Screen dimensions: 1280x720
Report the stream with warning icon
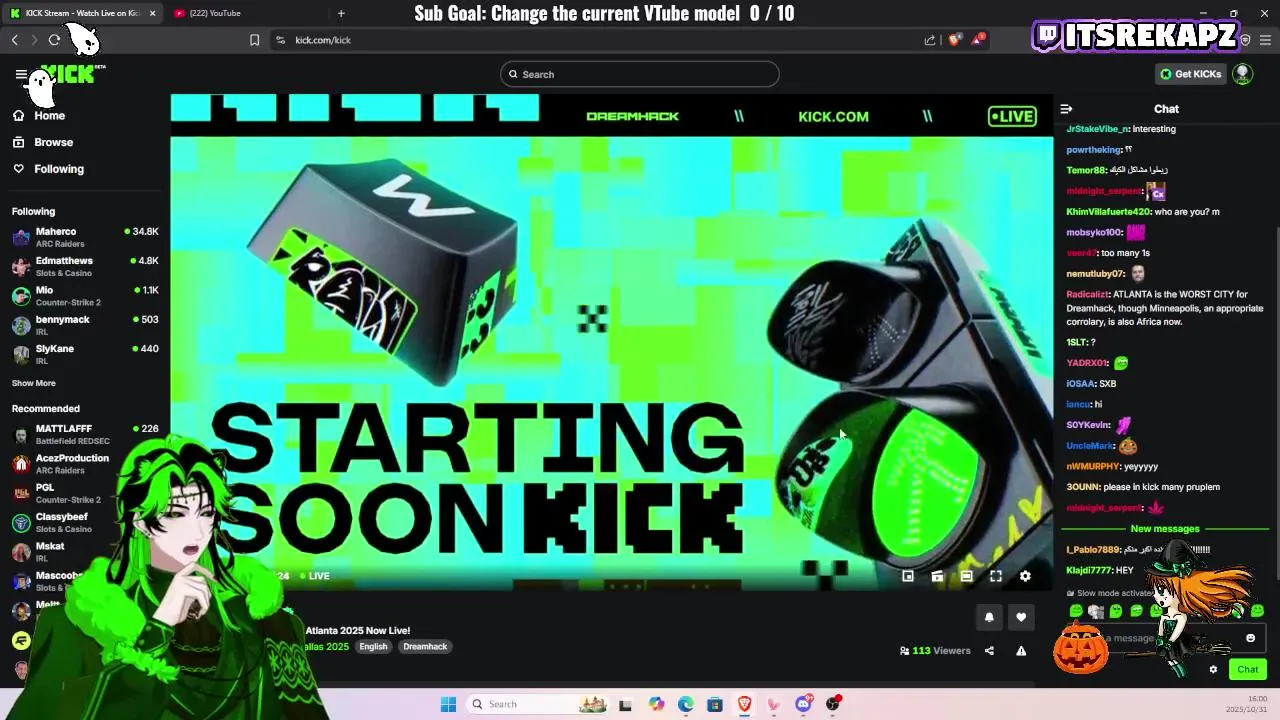(x=1021, y=651)
